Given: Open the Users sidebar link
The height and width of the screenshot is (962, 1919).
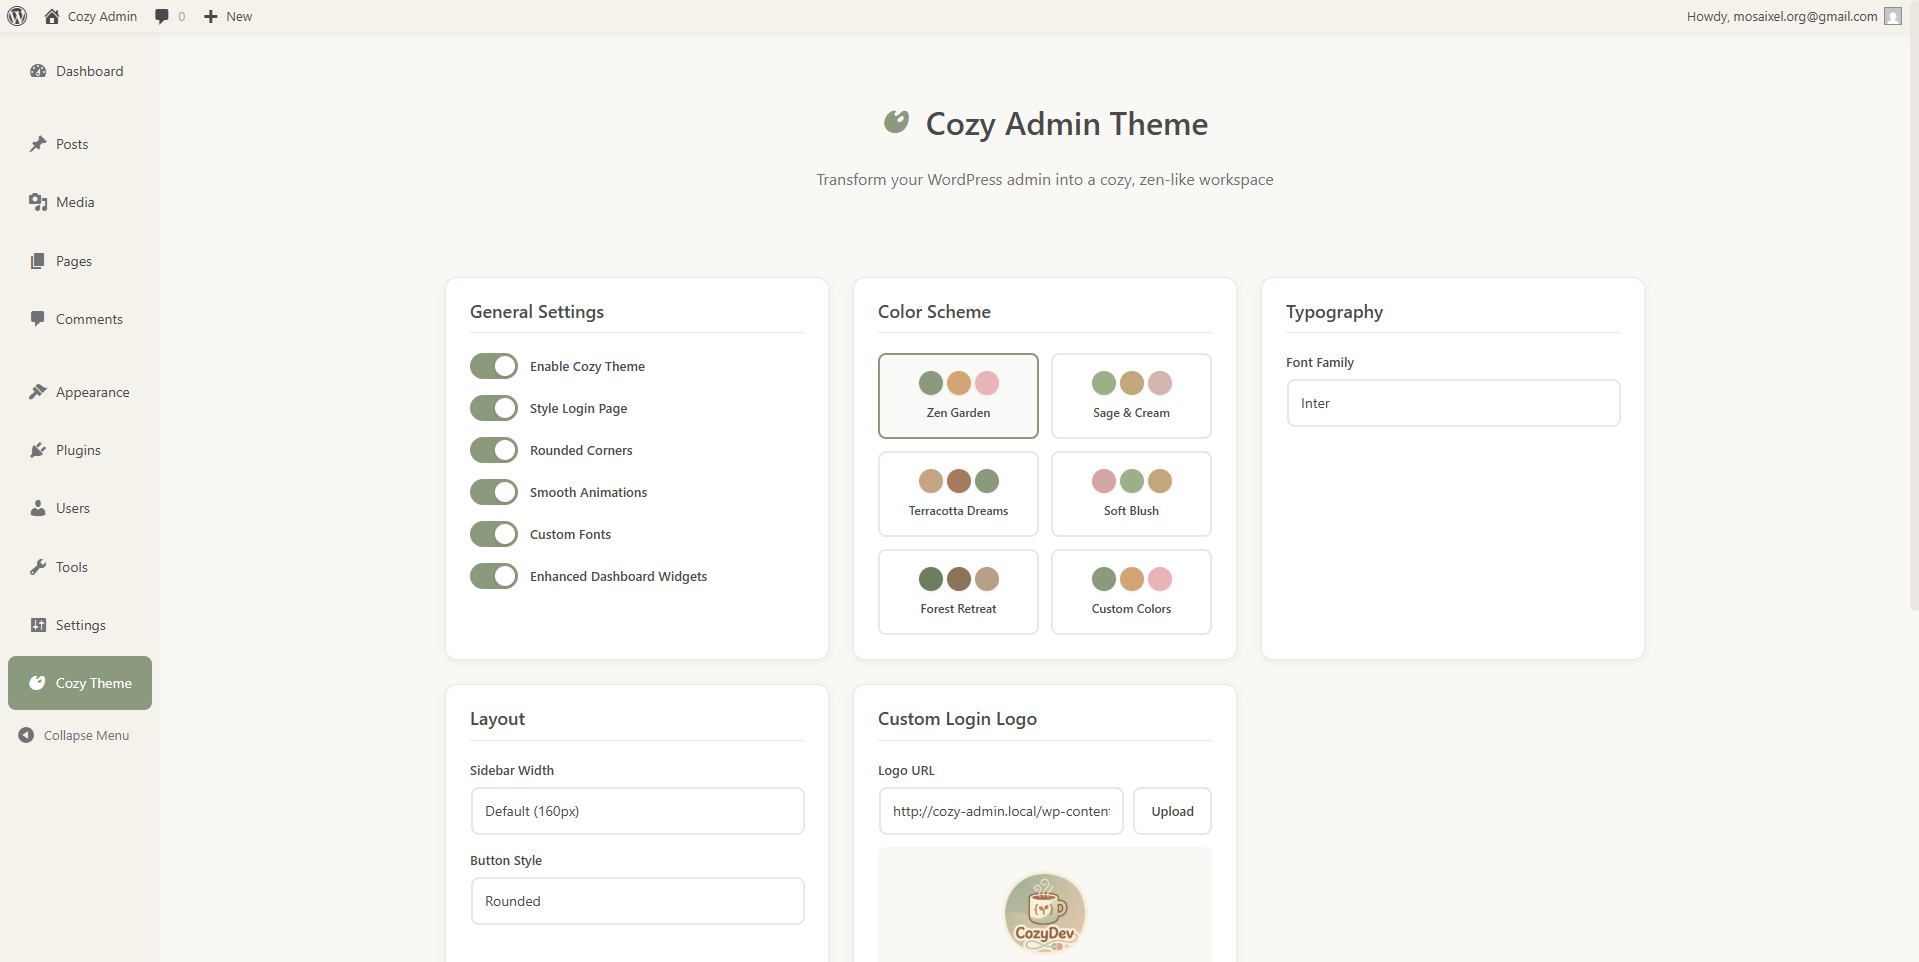Looking at the screenshot, I should tap(80, 508).
